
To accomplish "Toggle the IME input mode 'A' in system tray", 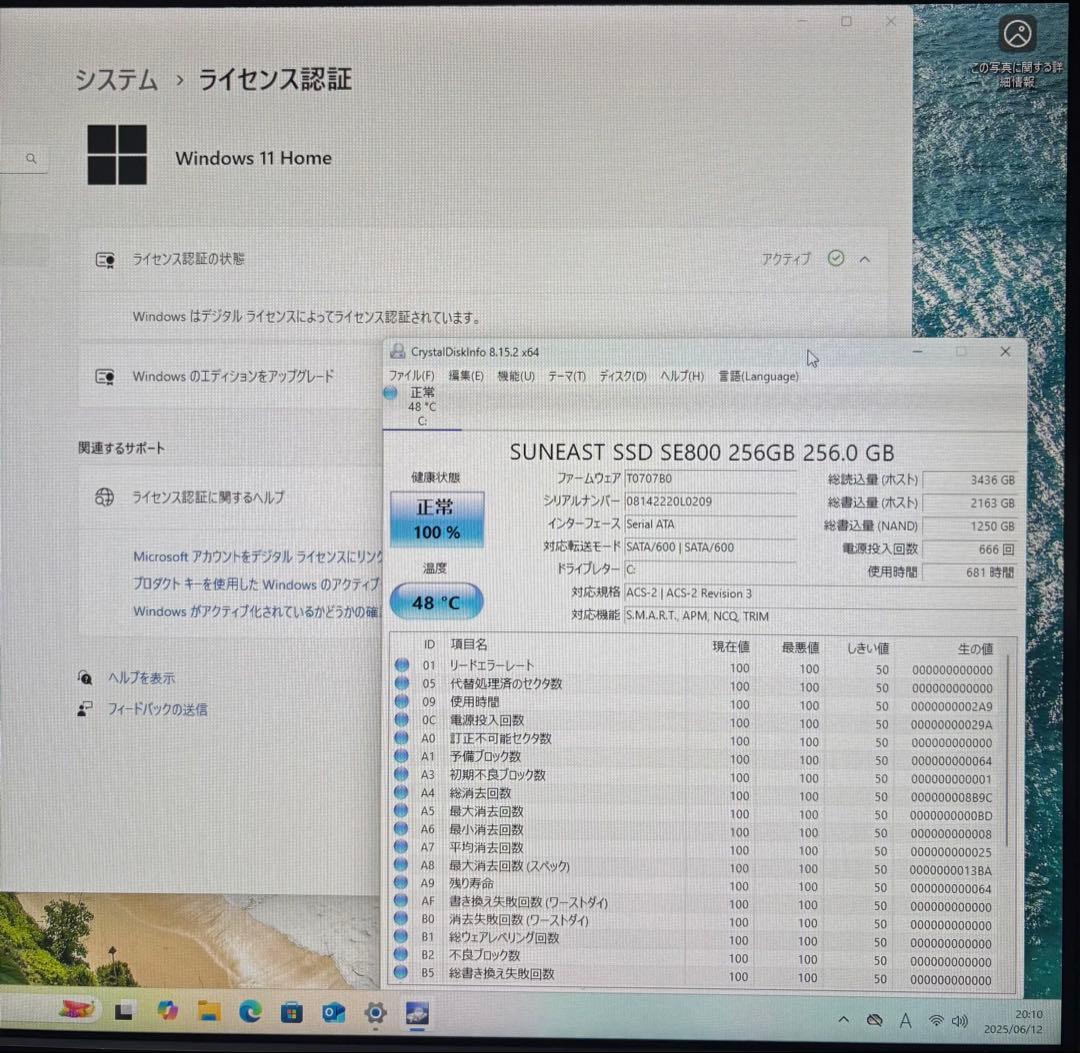I will [905, 1021].
